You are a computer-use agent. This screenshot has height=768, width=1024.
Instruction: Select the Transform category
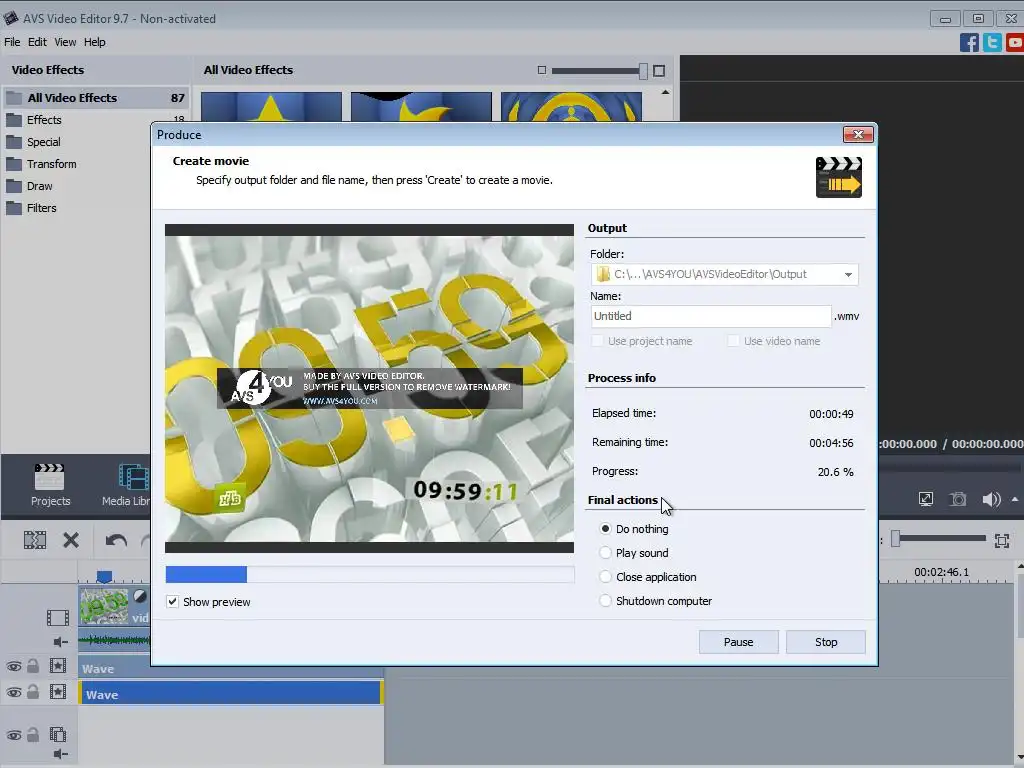(52, 165)
